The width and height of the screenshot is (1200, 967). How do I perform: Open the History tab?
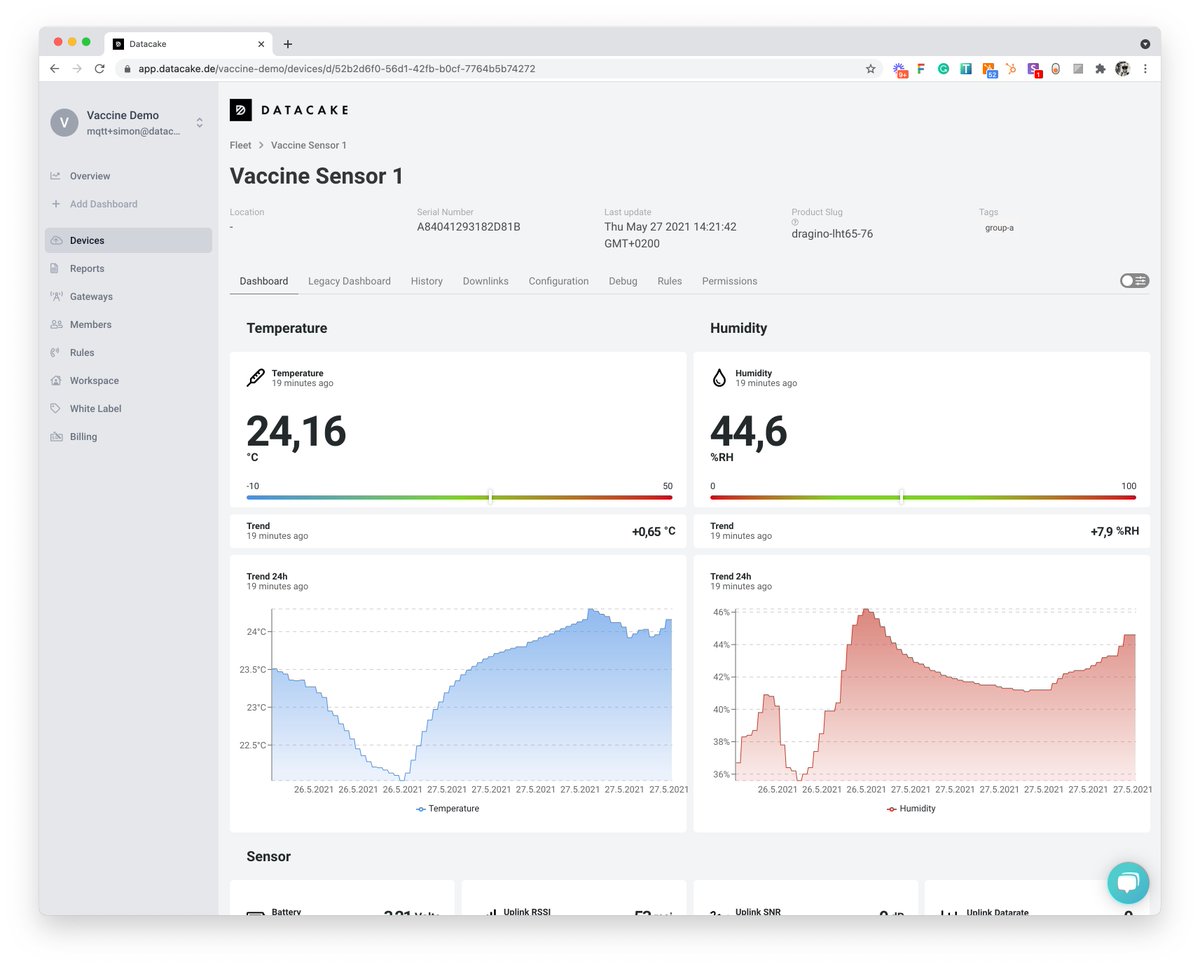click(x=427, y=281)
